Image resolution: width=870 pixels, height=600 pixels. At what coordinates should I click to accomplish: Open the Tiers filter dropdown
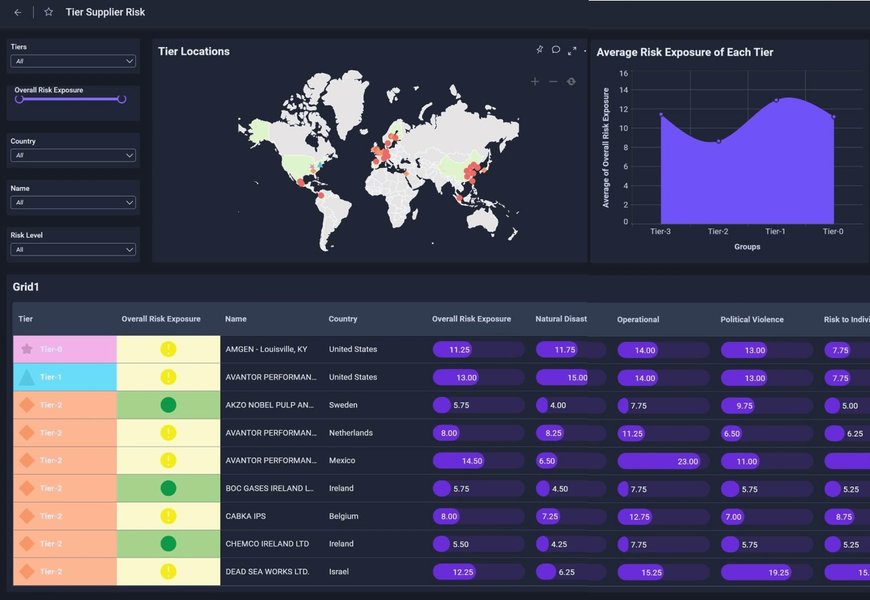pos(72,61)
